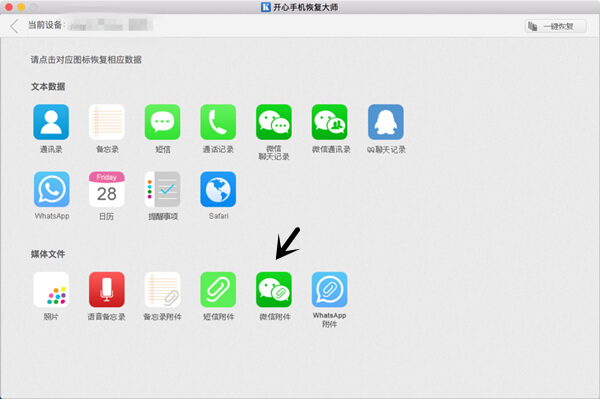Screen dimensions: 600x399
Task: Click the red close window button
Action: point(9,7)
